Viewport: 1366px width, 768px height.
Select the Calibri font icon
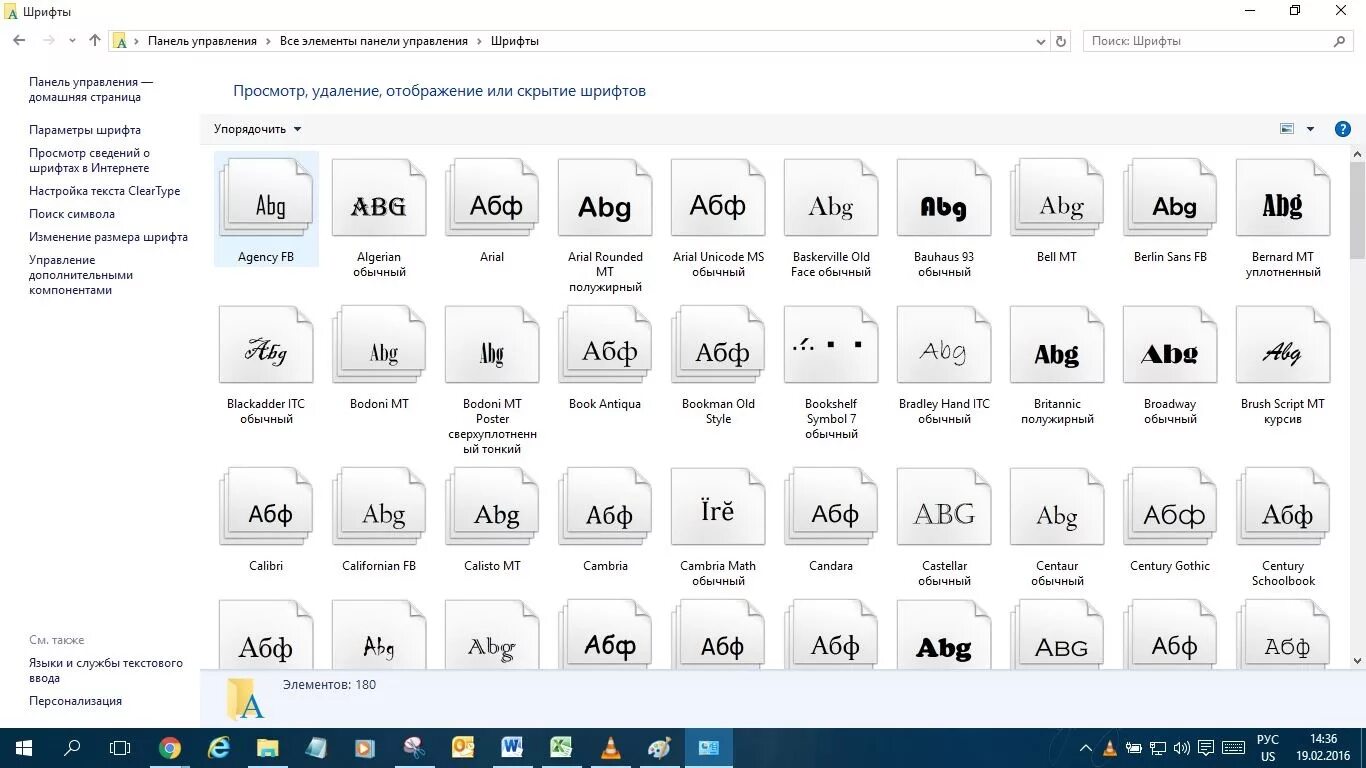pos(266,506)
